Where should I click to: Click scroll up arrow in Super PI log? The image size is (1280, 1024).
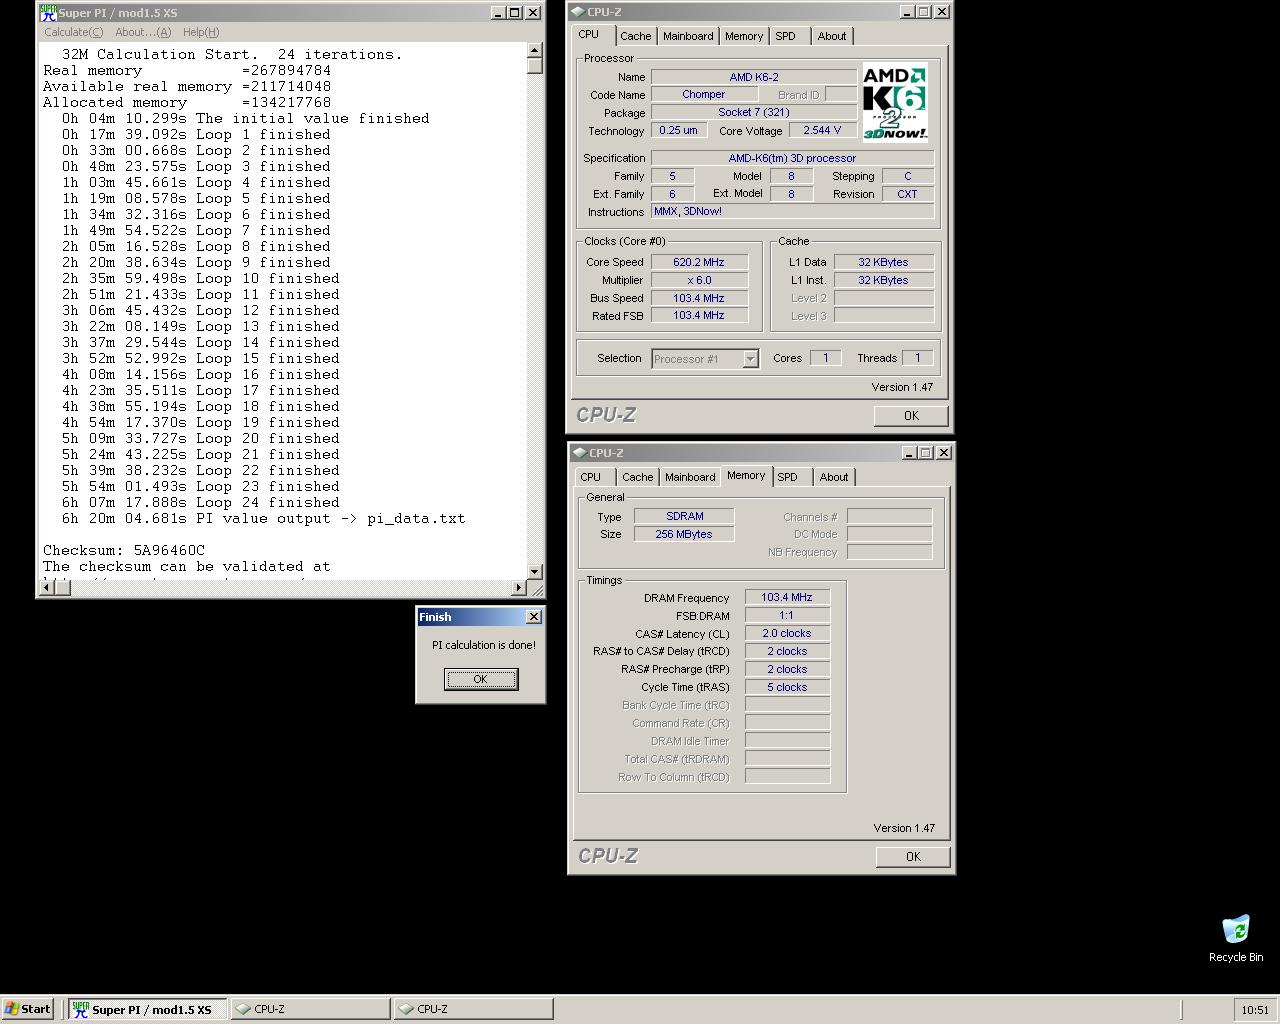pyautogui.click(x=535, y=50)
